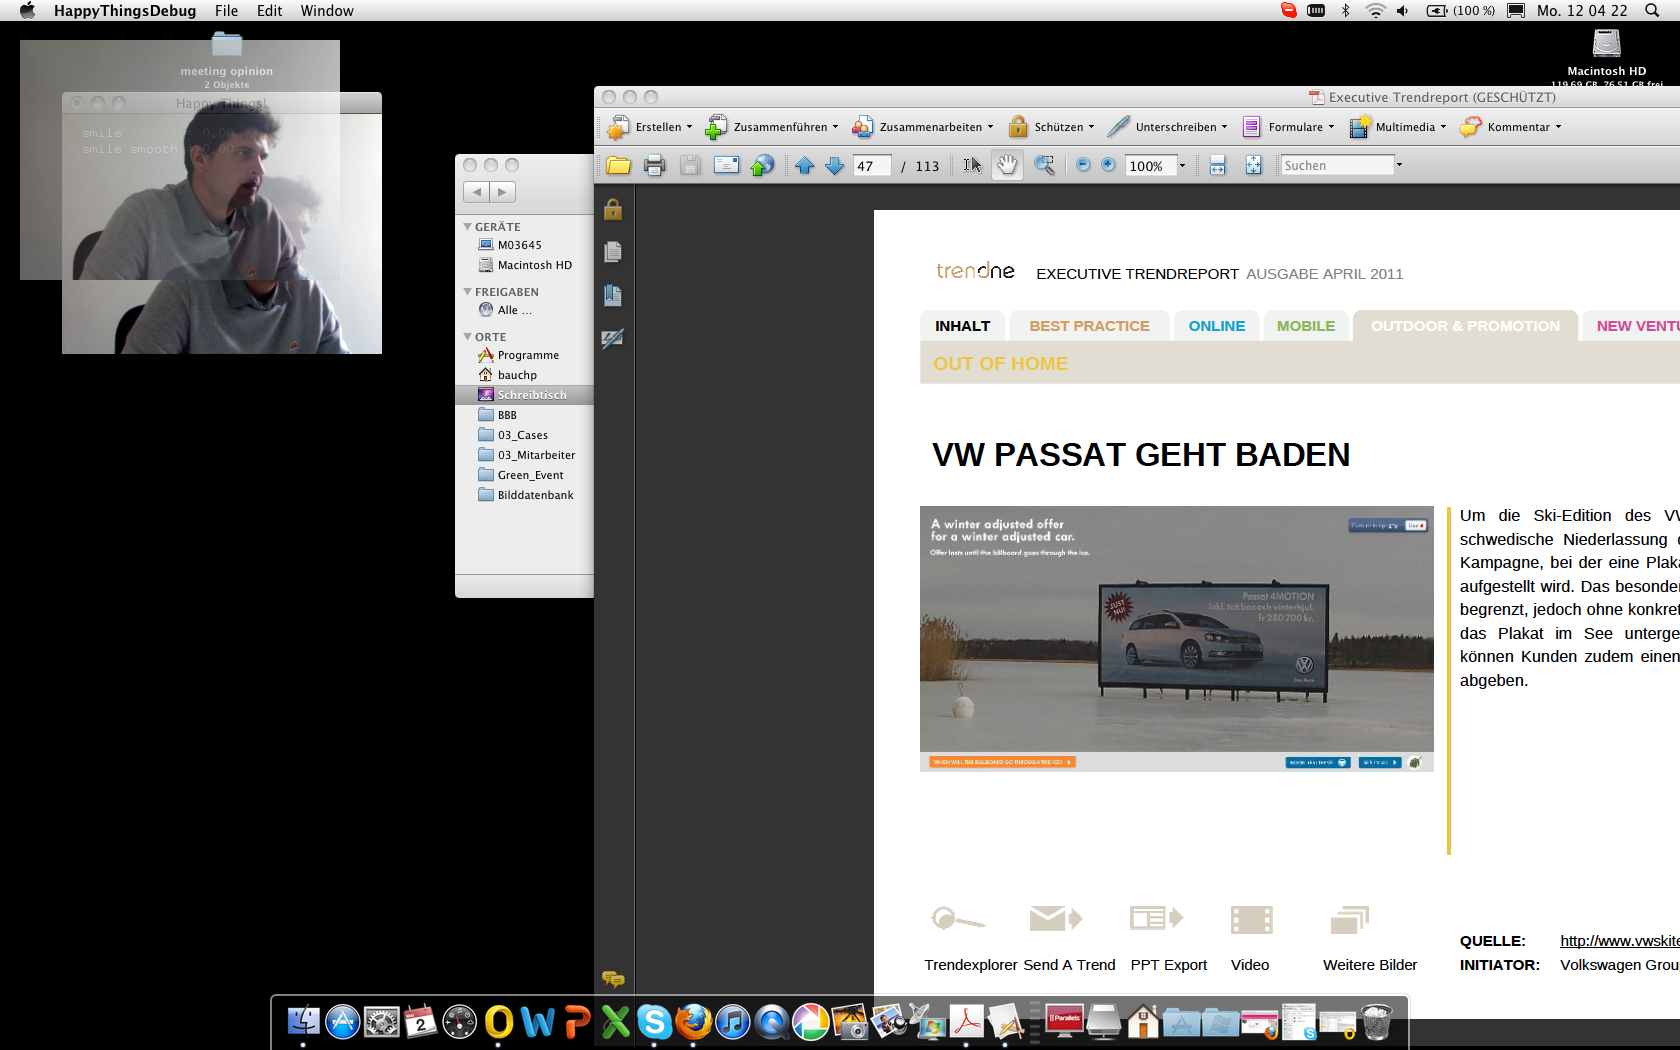Open the Zusammenarbeiten dropdown menu
Viewport: 1680px width, 1050px height.
pos(923,127)
